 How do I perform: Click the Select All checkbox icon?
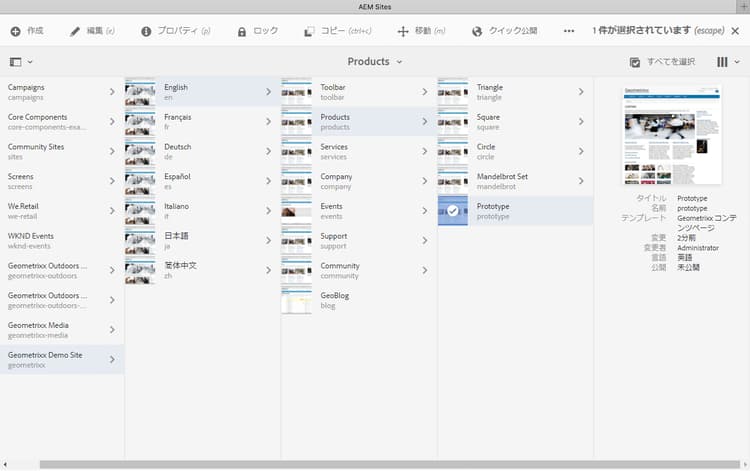[635, 62]
